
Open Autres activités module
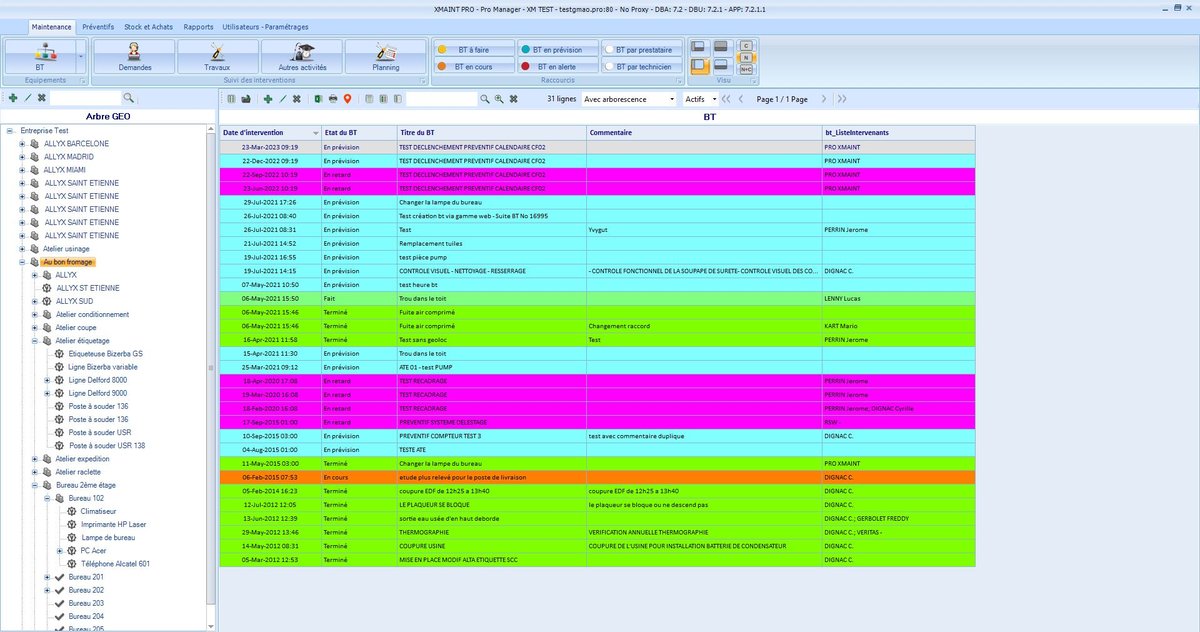pos(301,56)
